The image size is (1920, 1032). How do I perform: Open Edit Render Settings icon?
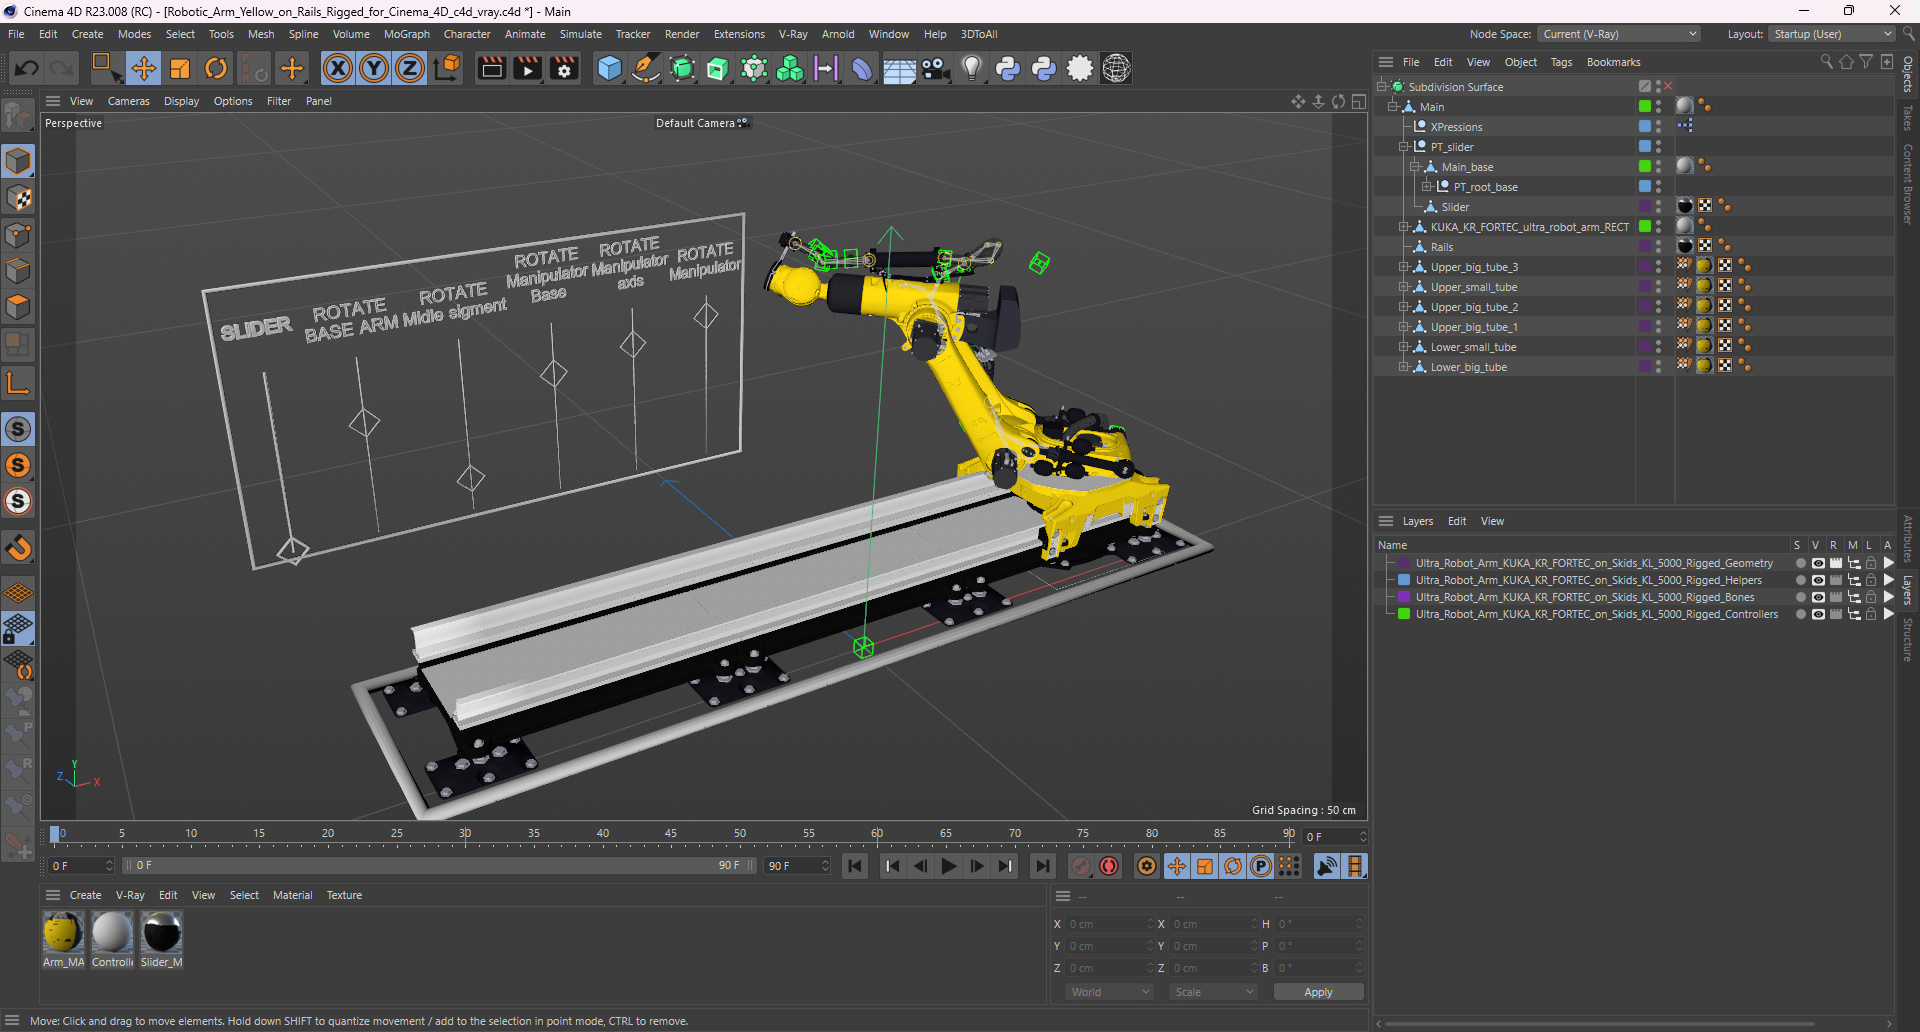pos(565,68)
